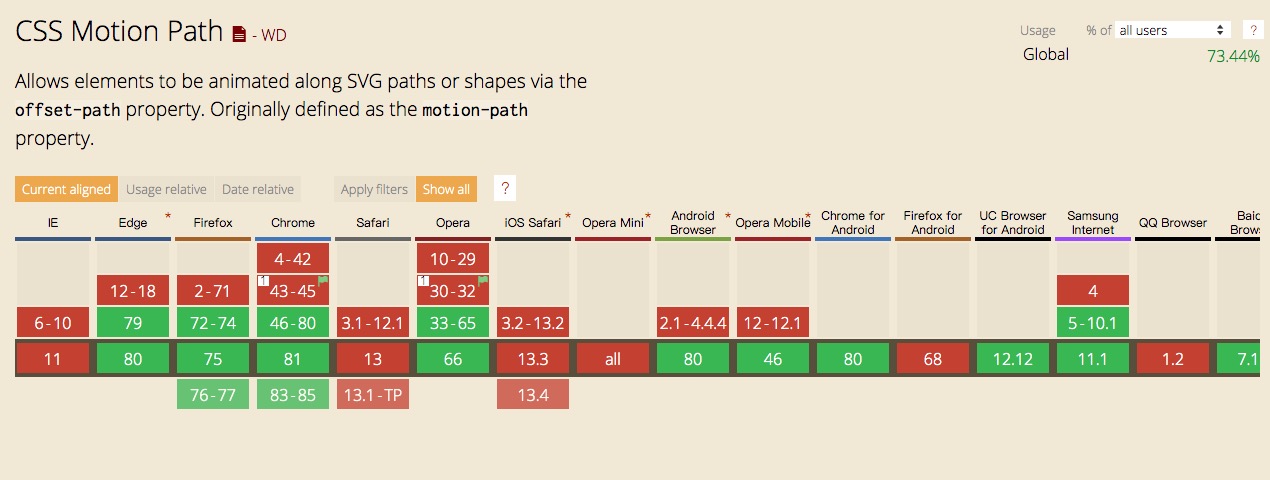The height and width of the screenshot is (480, 1270).
Task: Switch to Usage relative view
Action: coord(166,189)
